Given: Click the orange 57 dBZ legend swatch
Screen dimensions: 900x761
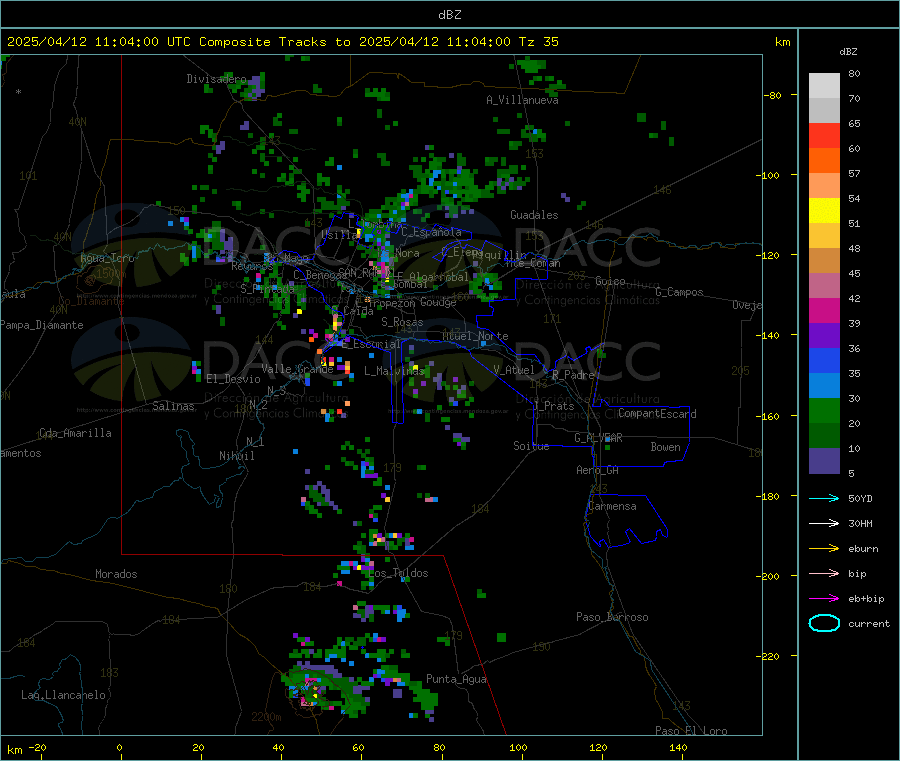Looking at the screenshot, I should 824,161.
